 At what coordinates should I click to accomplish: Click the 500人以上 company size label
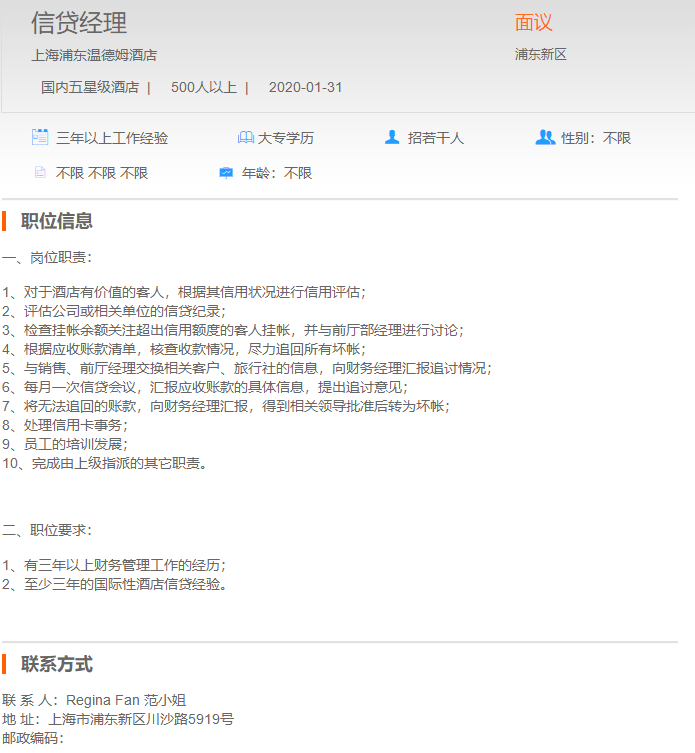204,87
